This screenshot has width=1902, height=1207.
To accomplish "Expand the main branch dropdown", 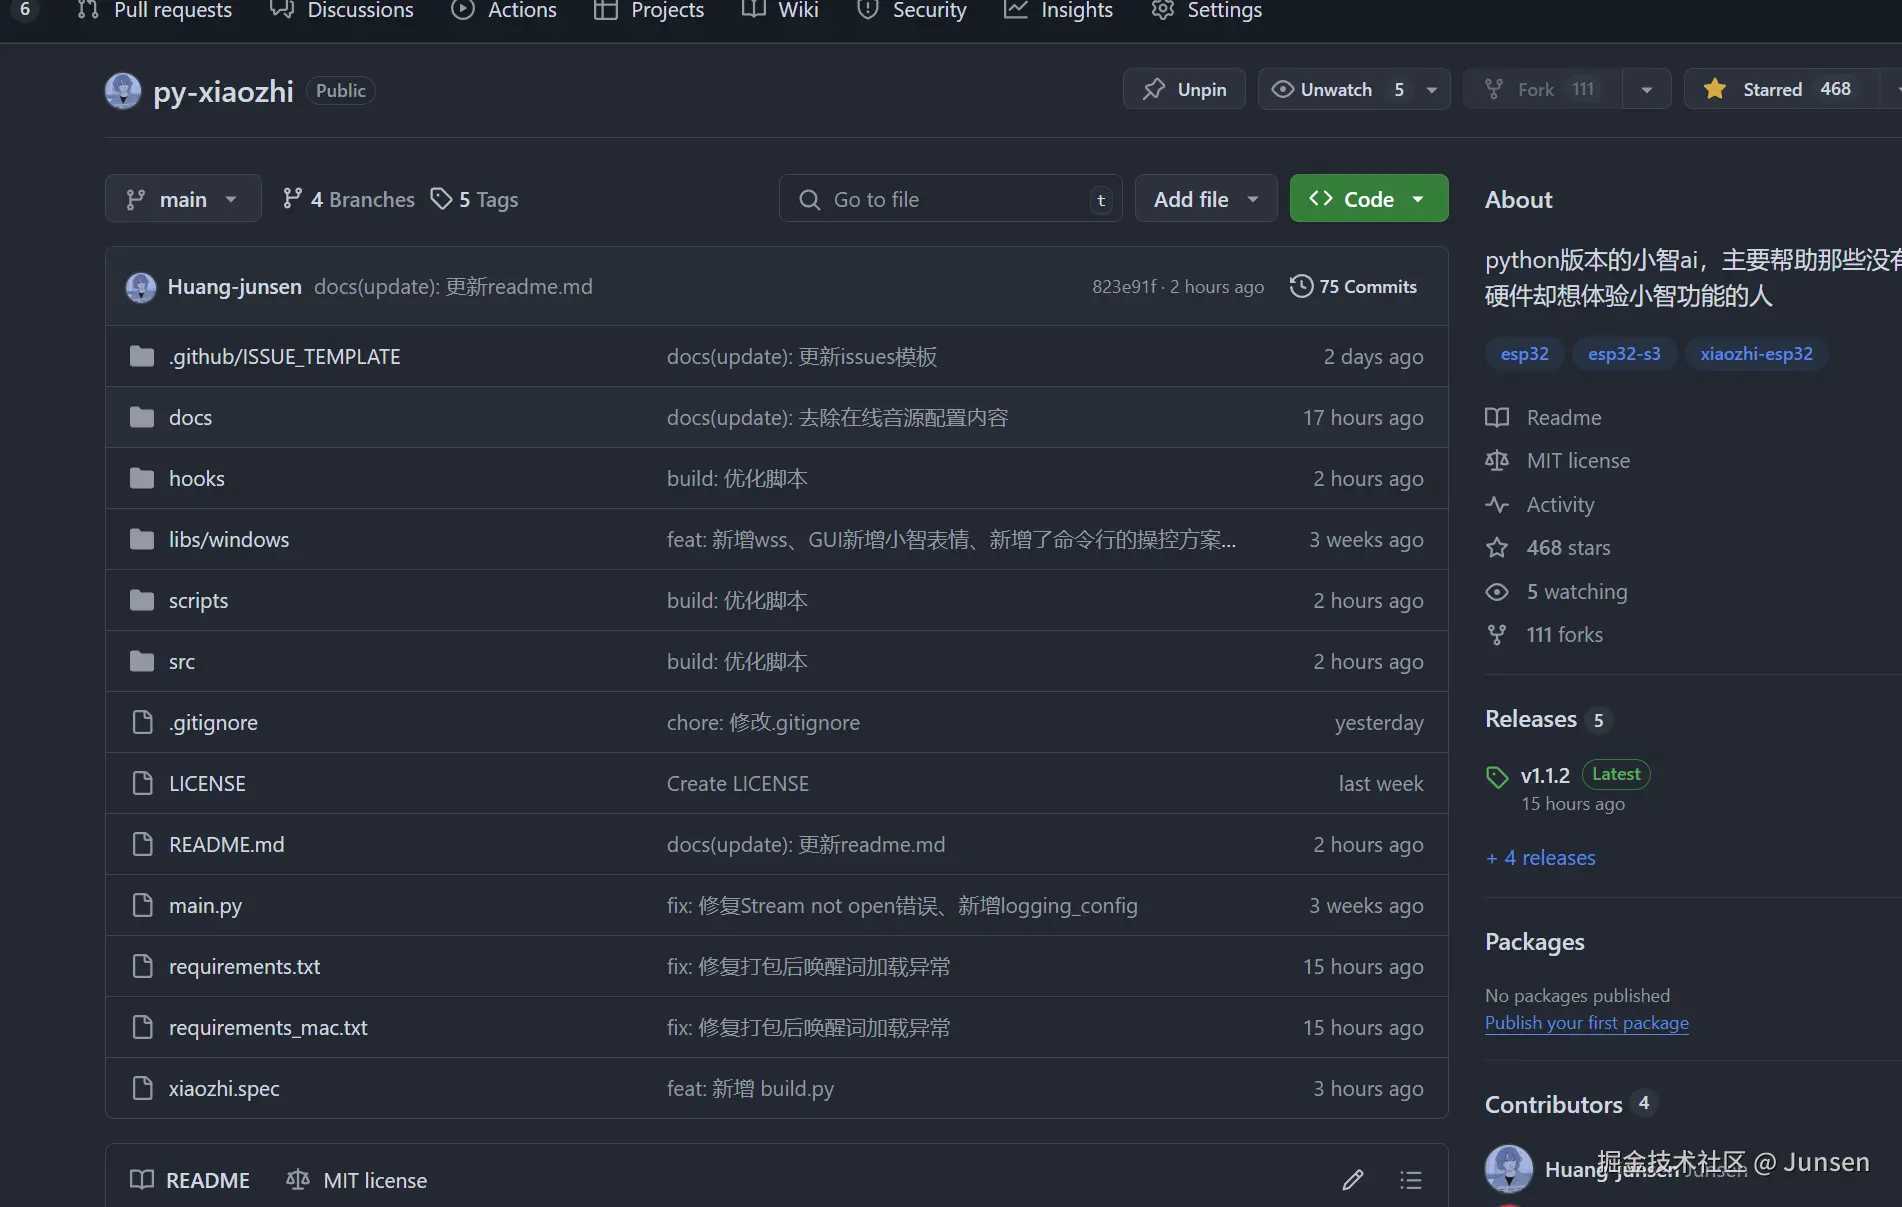I will click(x=183, y=198).
